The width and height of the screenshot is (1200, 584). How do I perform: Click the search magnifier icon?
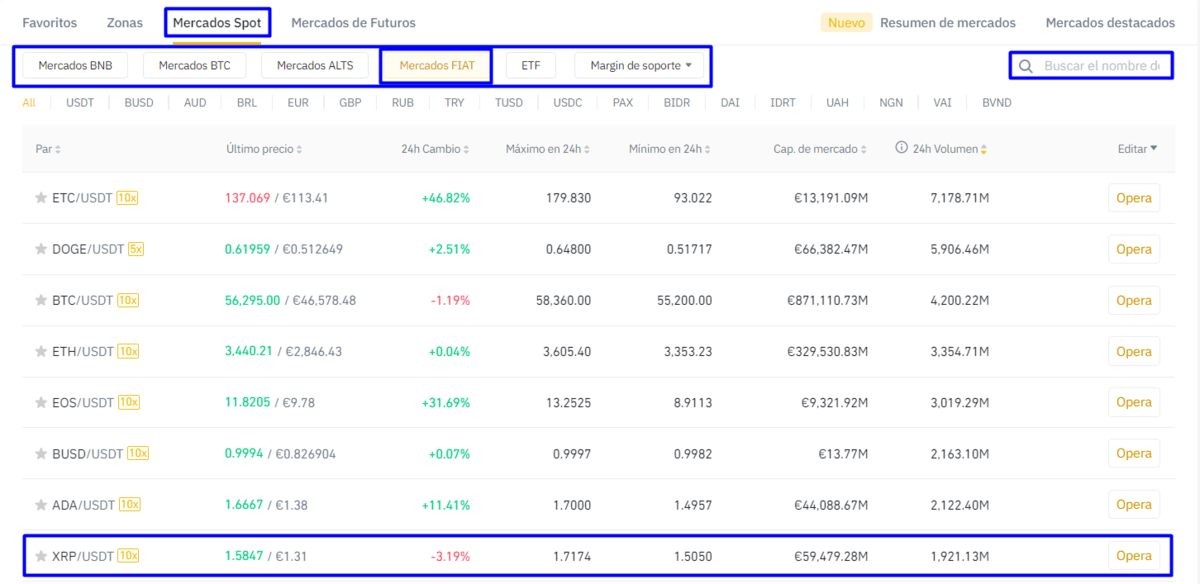point(1025,67)
